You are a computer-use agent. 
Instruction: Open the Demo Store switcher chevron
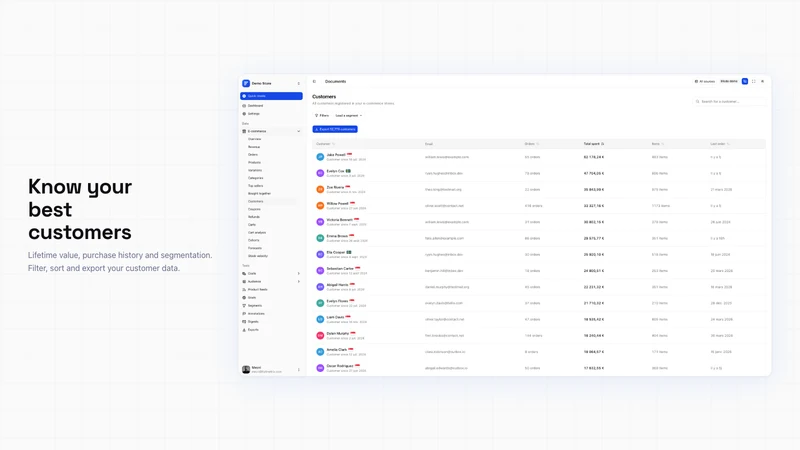tap(298, 83)
